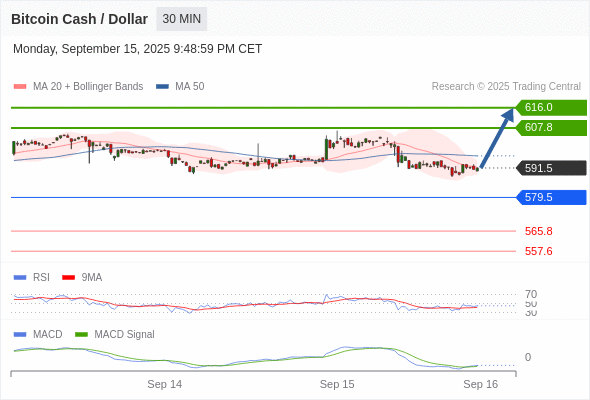
Task: Click the green 607.8 resistance price tag
Action: click(x=551, y=128)
